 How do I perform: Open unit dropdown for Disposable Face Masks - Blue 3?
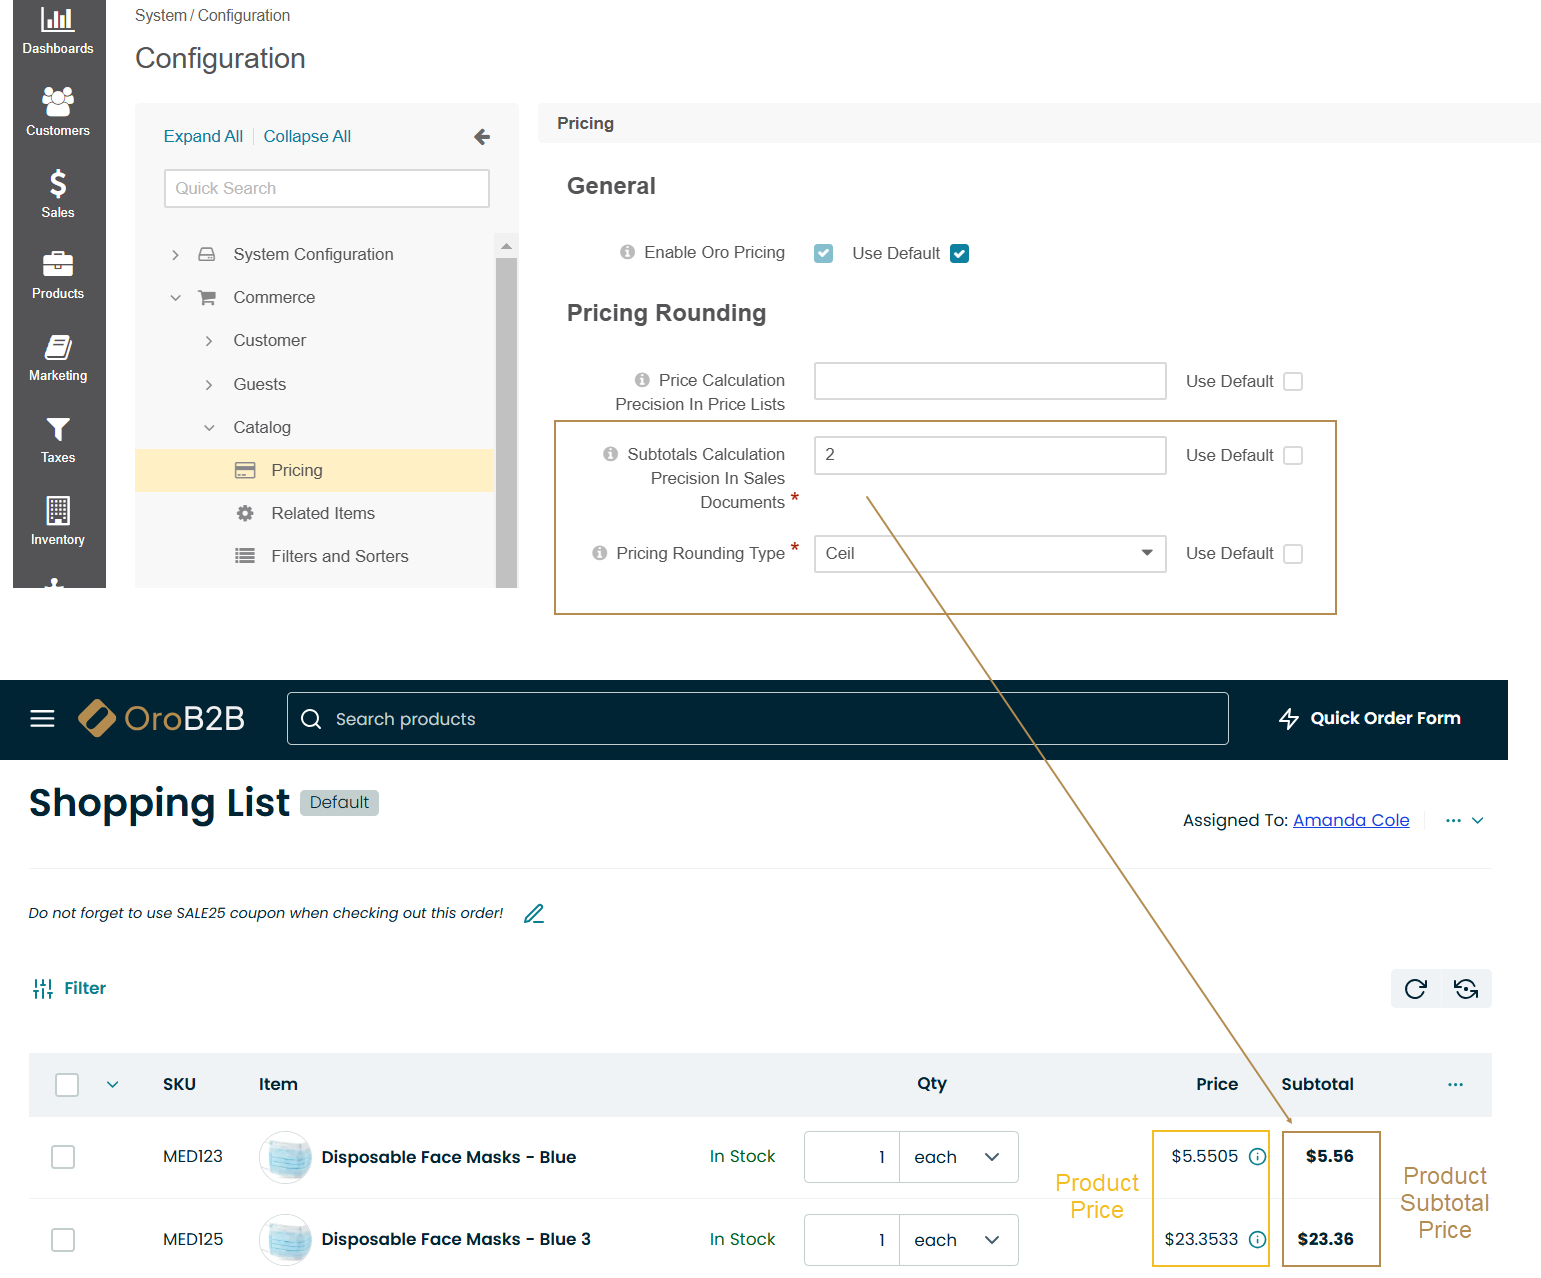tap(958, 1240)
